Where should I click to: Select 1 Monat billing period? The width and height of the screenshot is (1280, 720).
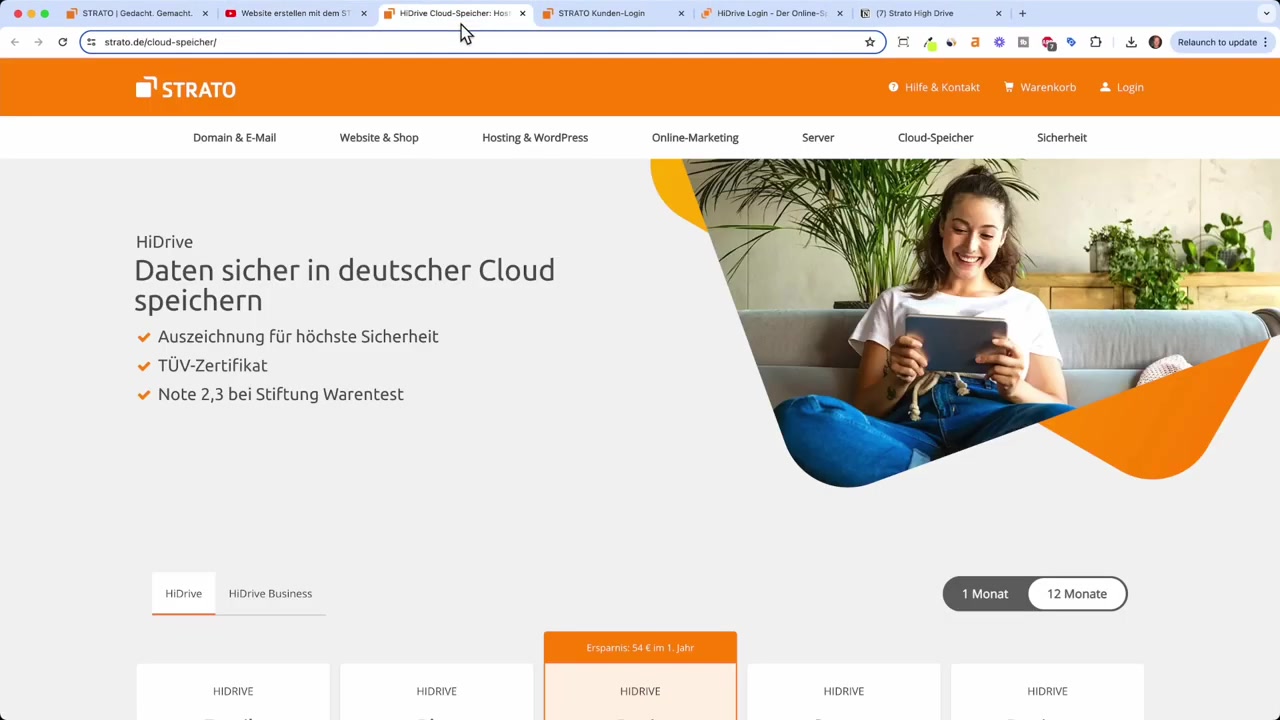pos(985,594)
